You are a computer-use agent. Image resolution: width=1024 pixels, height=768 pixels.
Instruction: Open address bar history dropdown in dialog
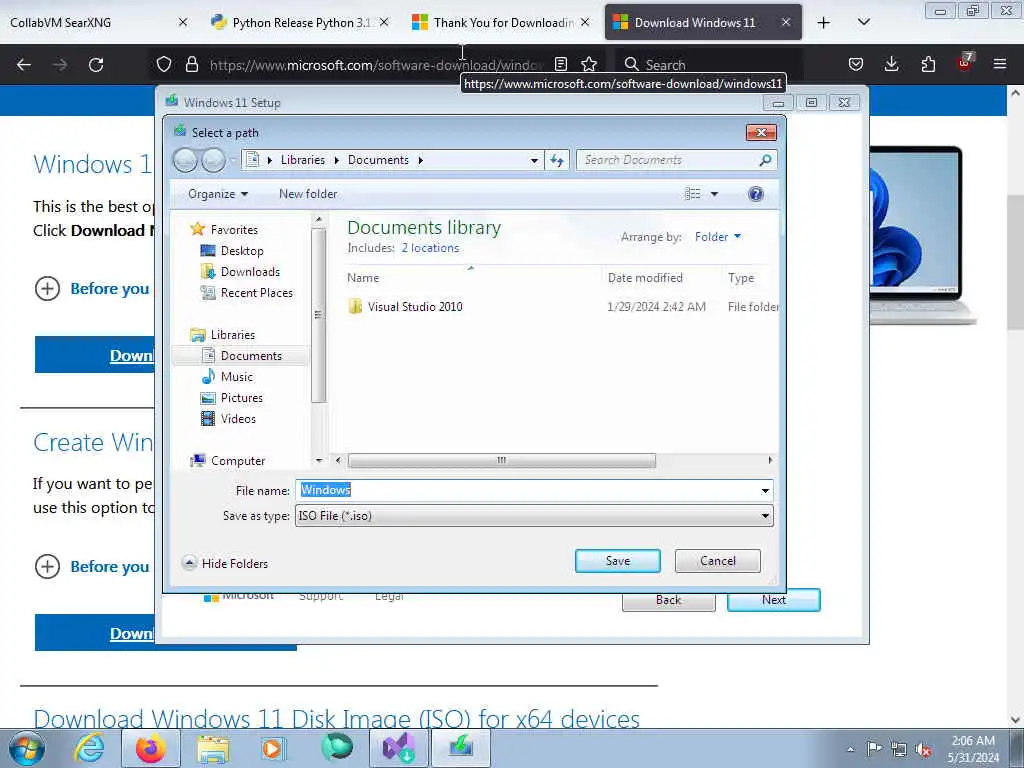[534, 160]
